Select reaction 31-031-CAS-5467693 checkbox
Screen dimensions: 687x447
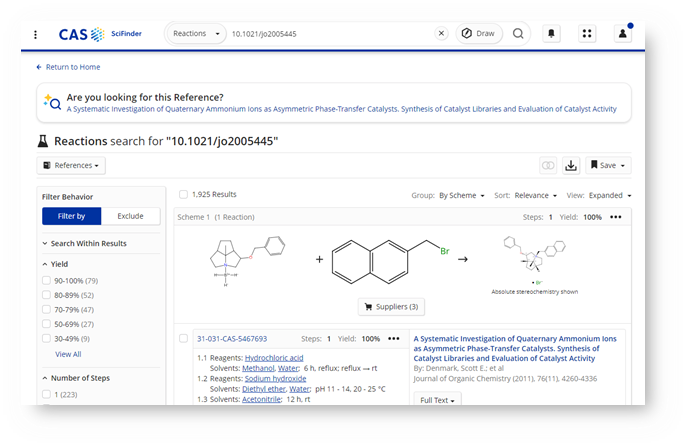[184, 338]
